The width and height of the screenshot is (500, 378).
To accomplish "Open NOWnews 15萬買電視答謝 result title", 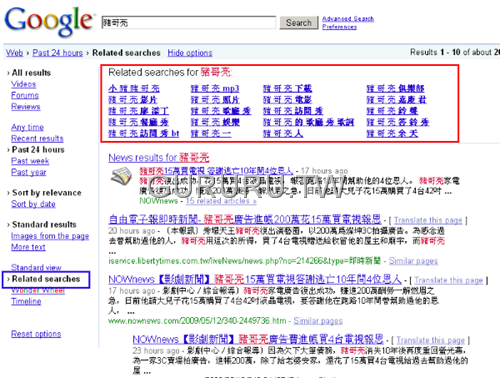I will (255, 279).
